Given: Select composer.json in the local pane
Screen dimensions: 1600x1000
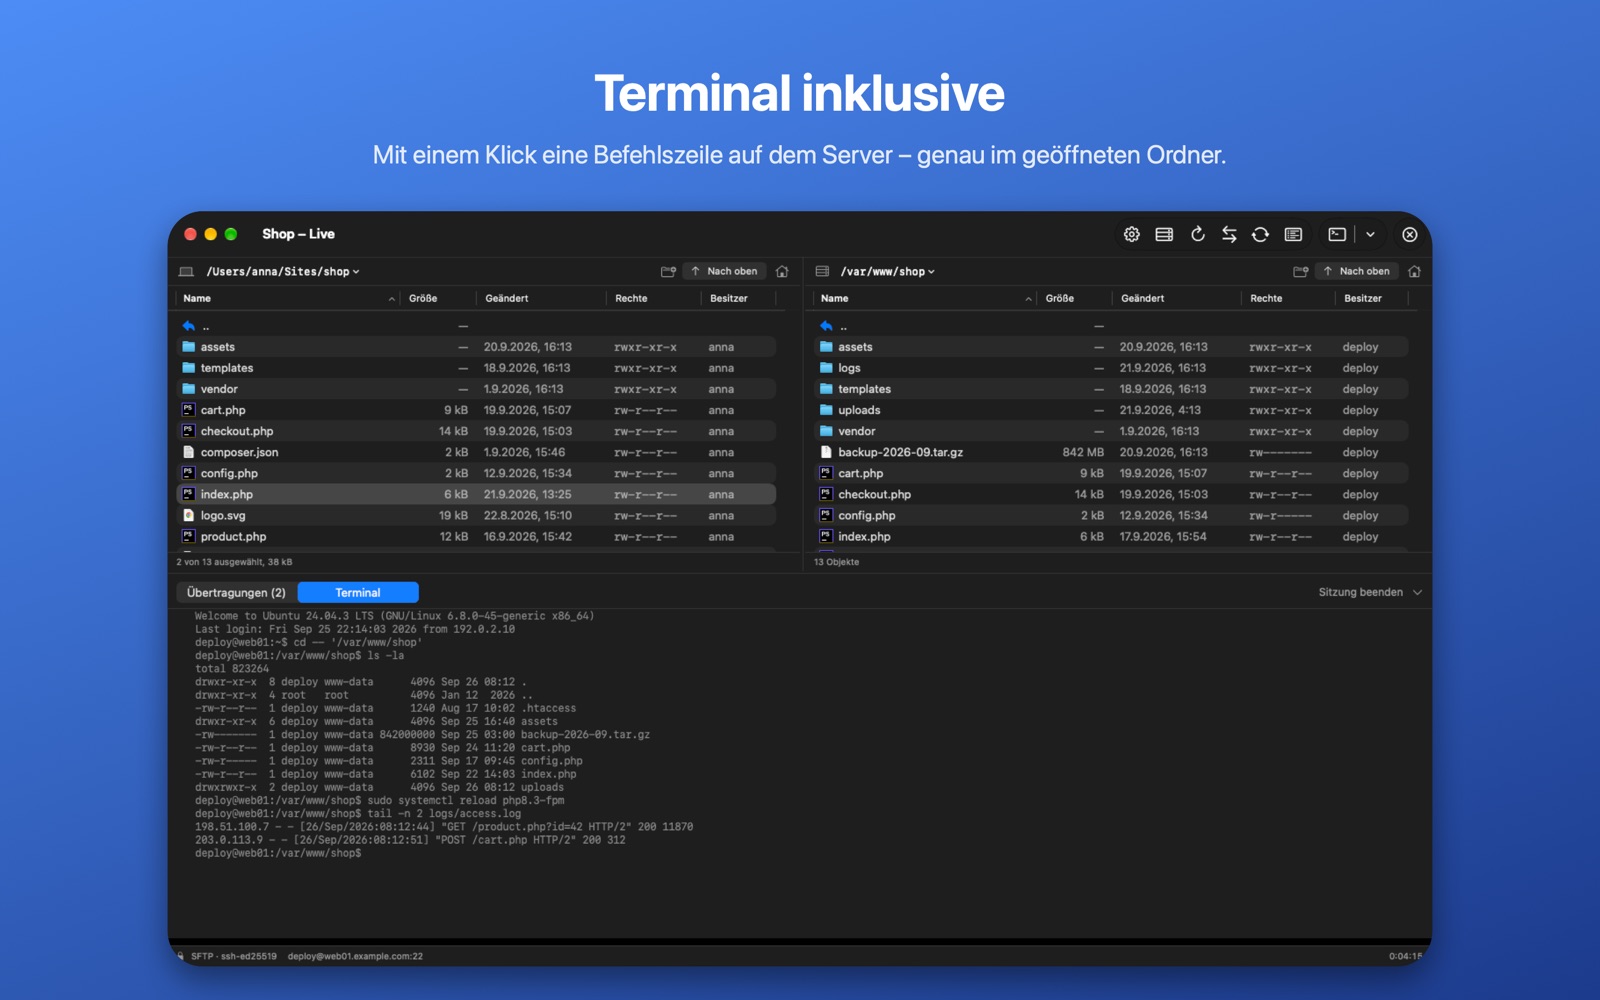Looking at the screenshot, I should 476,452.
